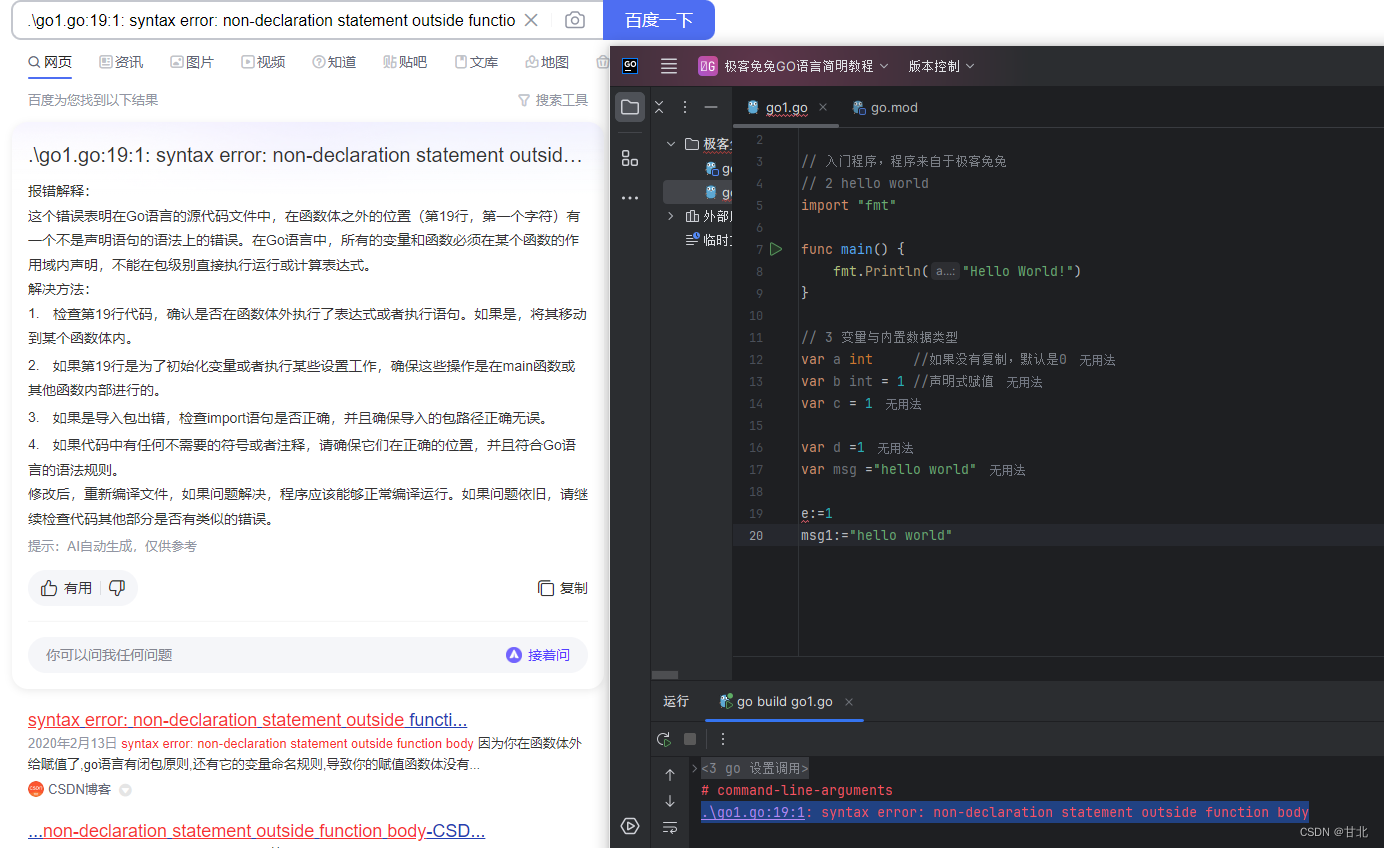Open Baidu 地图 tab
1384x848 pixels.
tap(547, 62)
